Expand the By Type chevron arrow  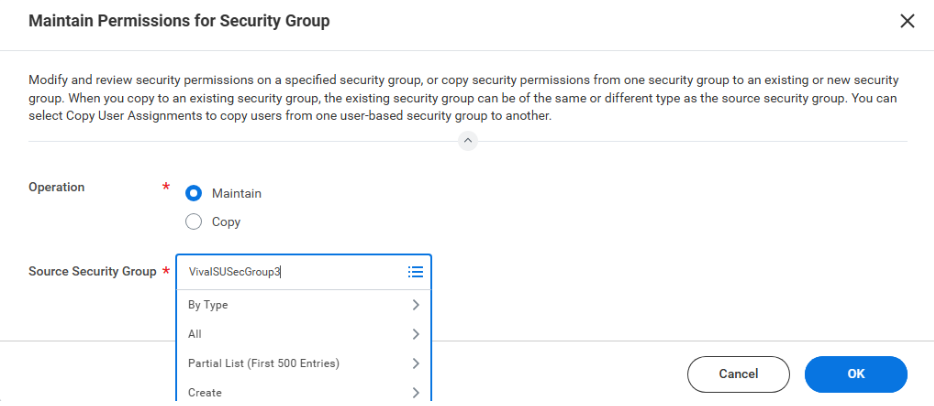(416, 305)
